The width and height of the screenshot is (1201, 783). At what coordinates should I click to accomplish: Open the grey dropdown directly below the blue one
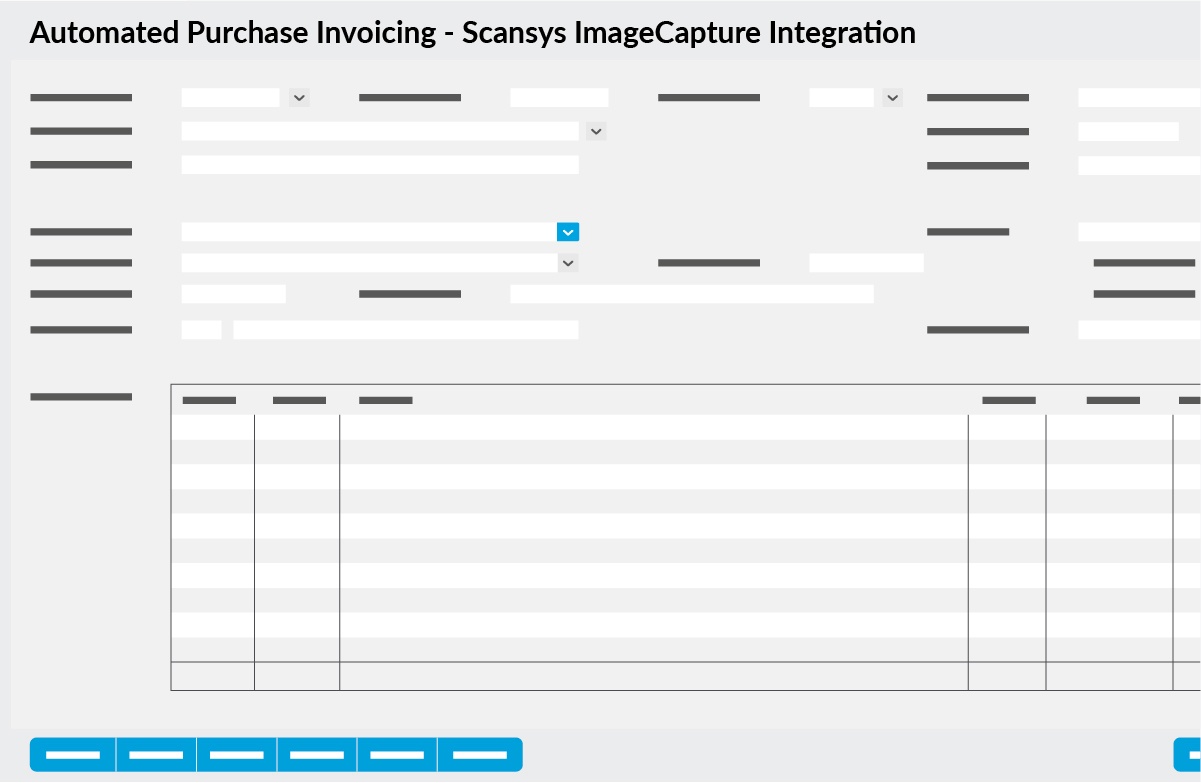tap(568, 263)
